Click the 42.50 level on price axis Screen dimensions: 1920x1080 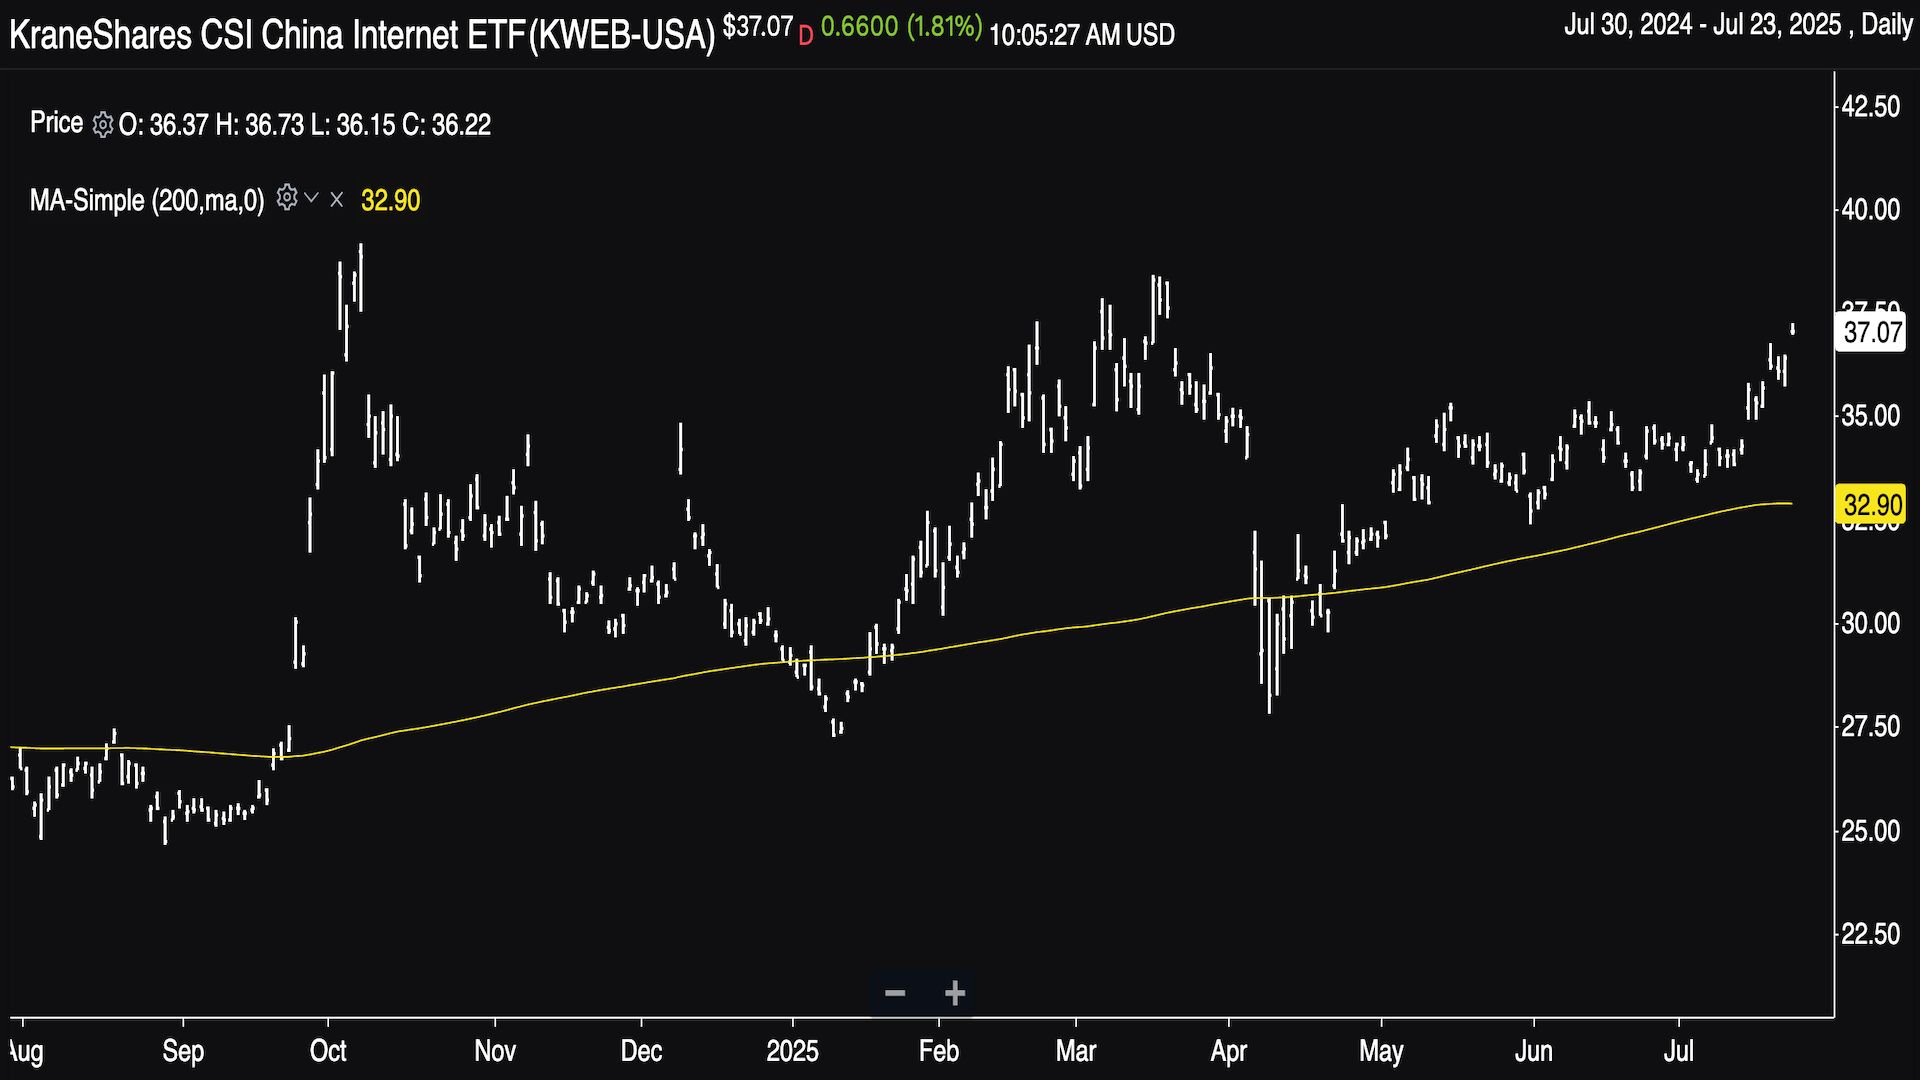coord(1871,106)
